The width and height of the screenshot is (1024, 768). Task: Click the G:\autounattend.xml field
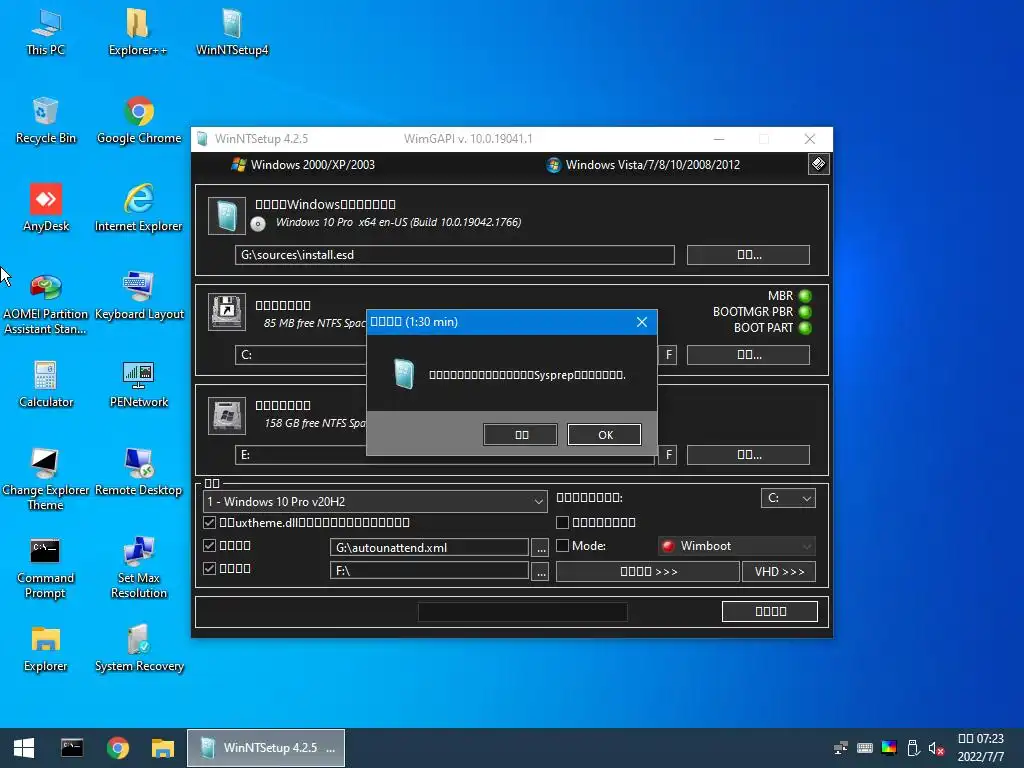pos(429,548)
